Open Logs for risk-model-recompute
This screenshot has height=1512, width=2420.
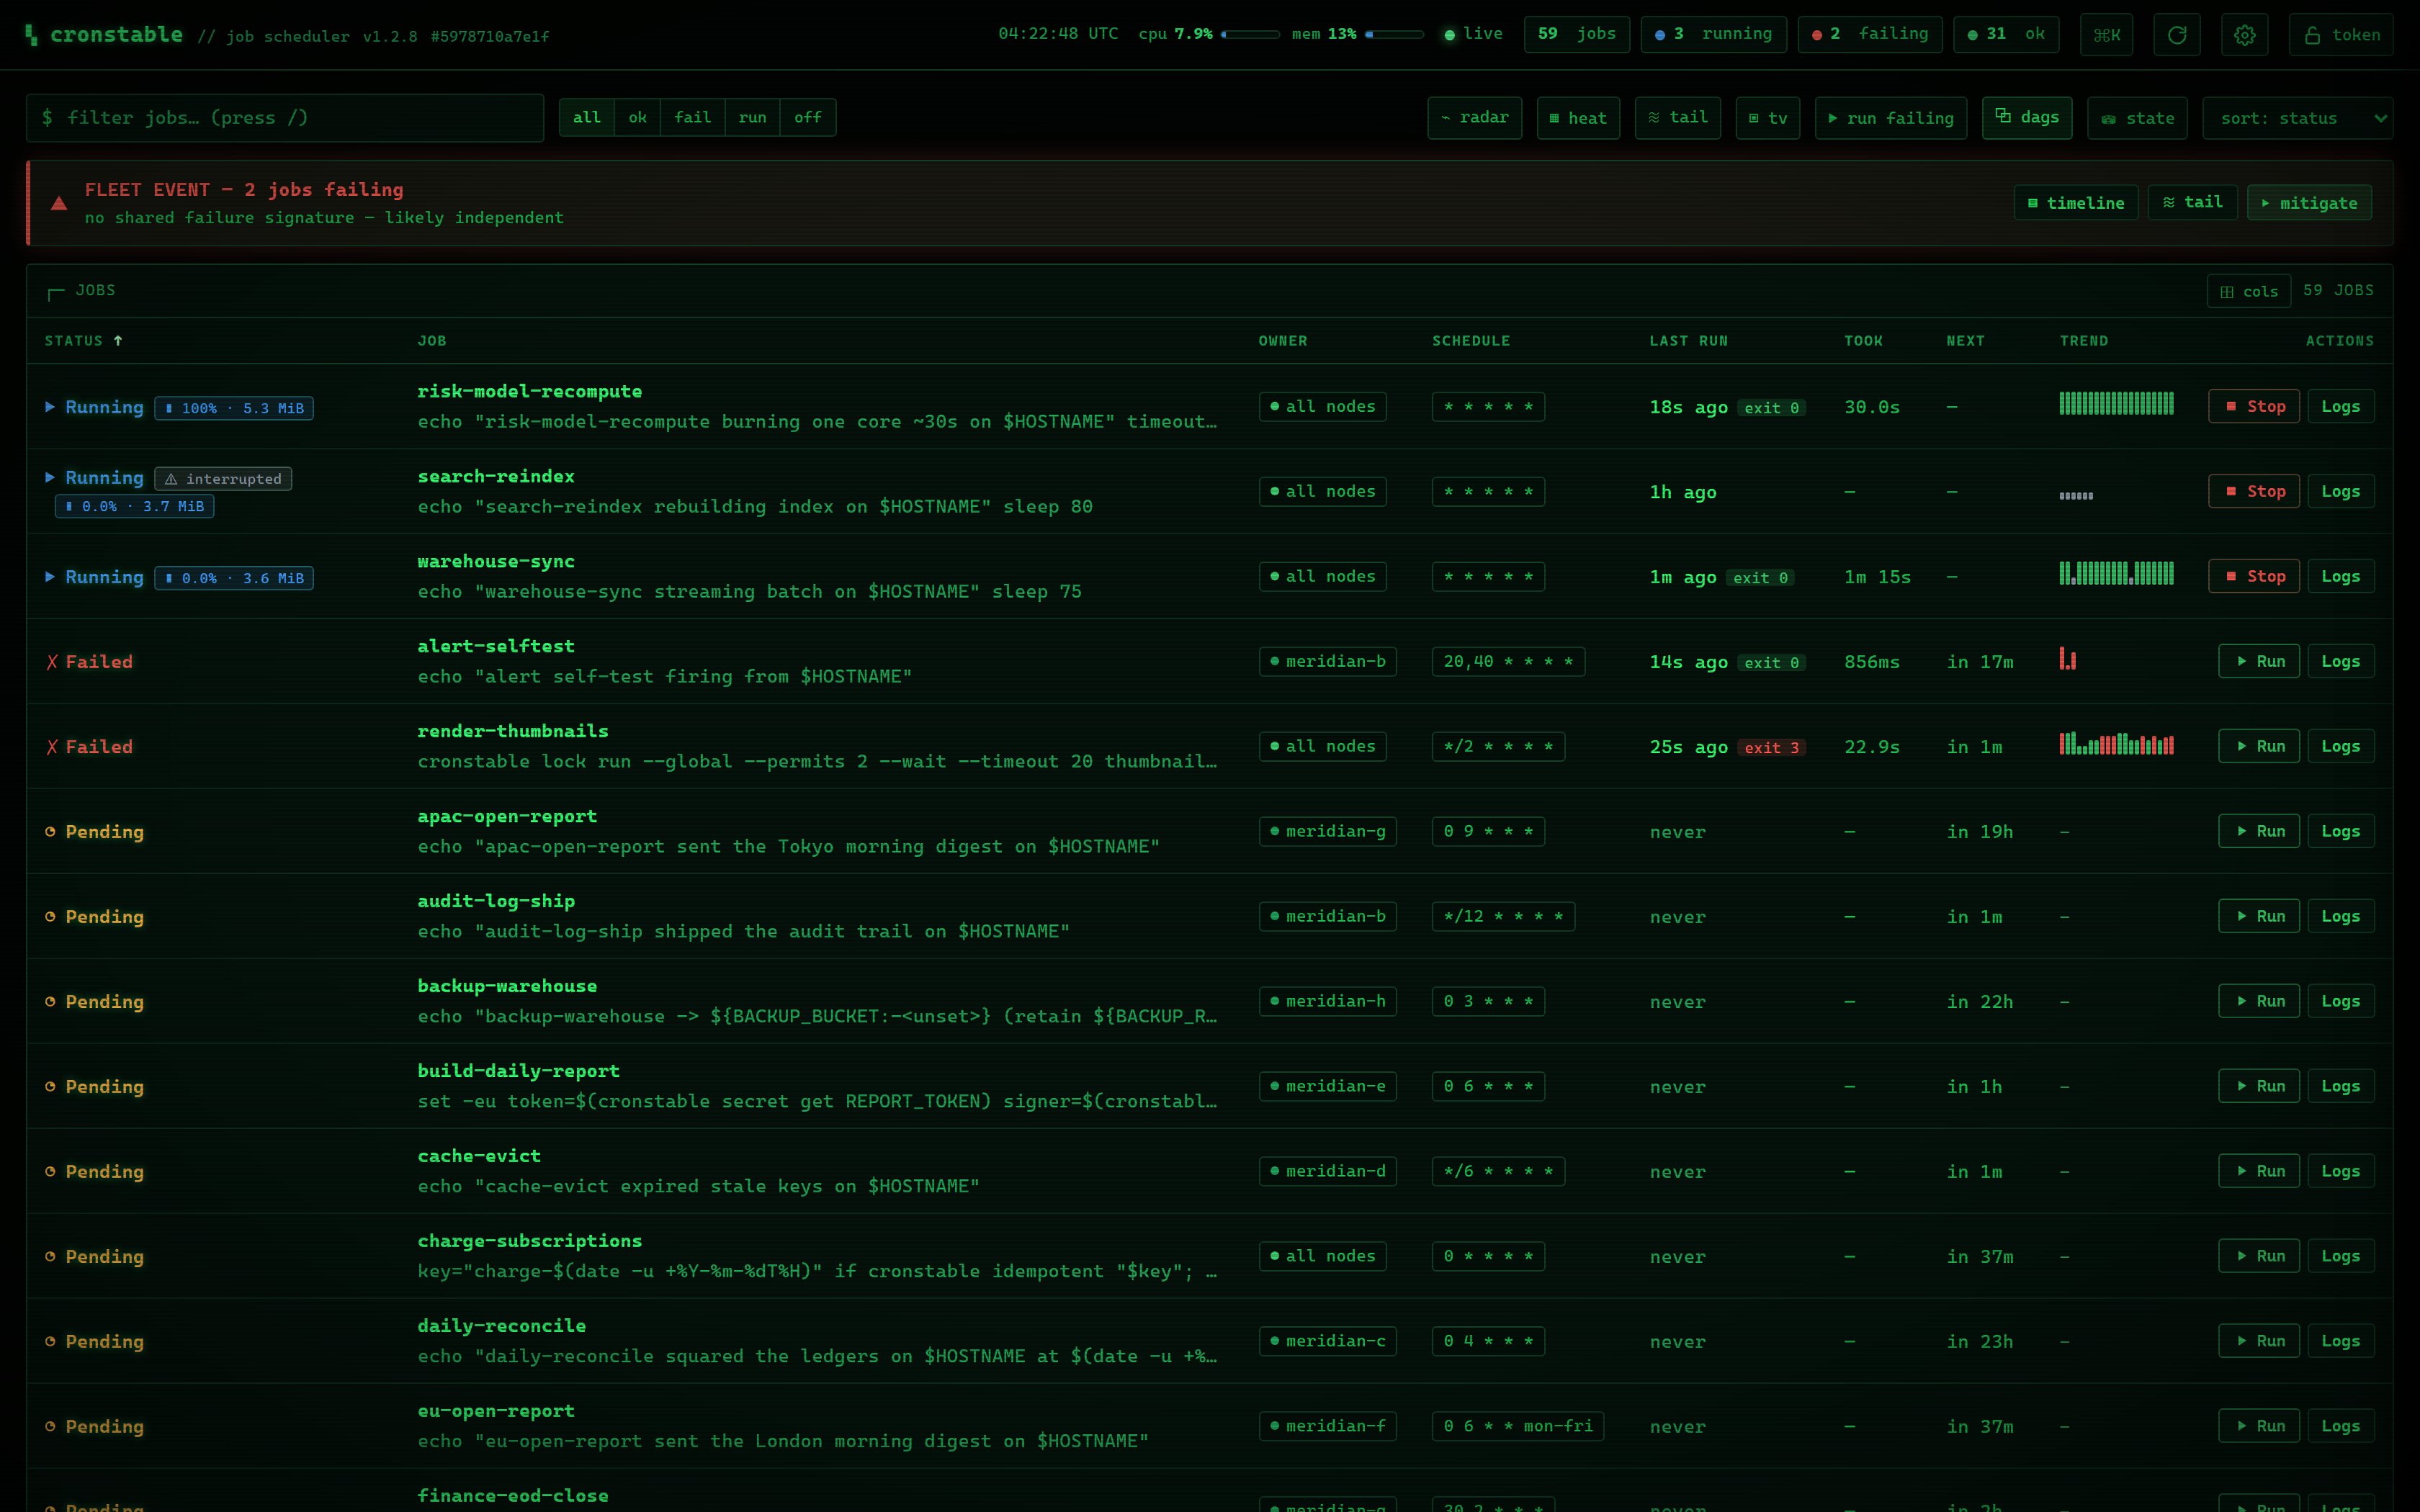click(2340, 407)
